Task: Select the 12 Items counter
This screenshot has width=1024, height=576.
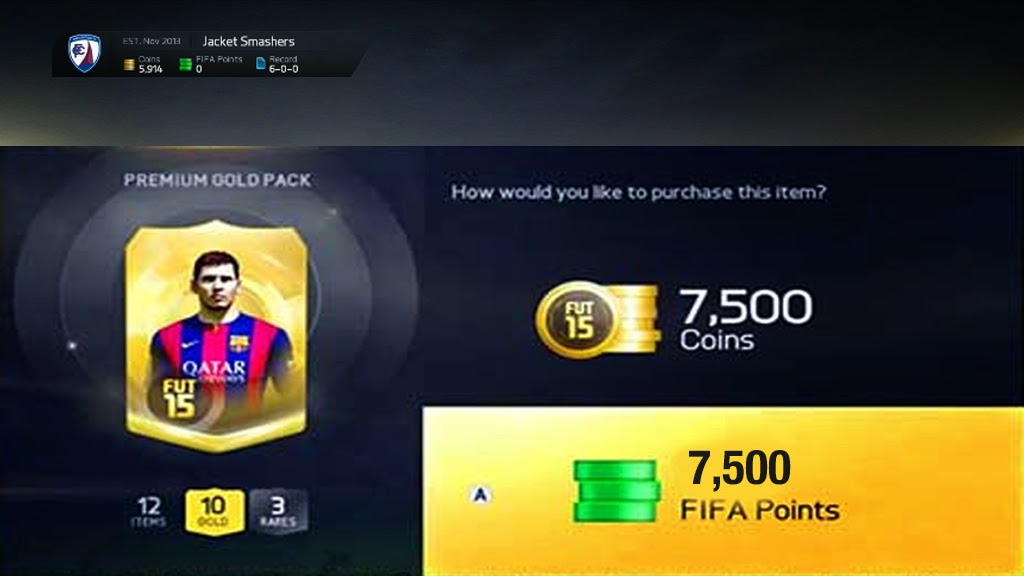Action: [150, 511]
